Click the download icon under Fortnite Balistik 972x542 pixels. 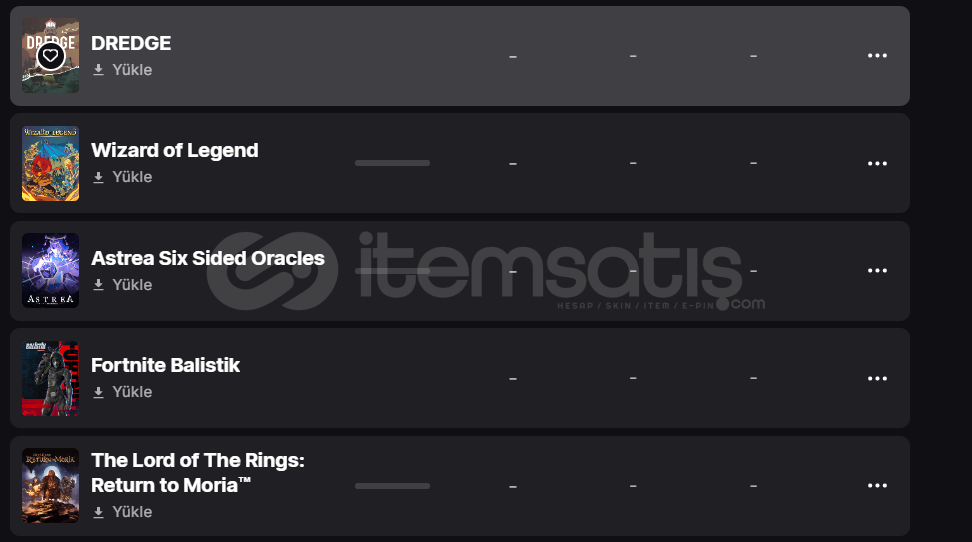98,392
